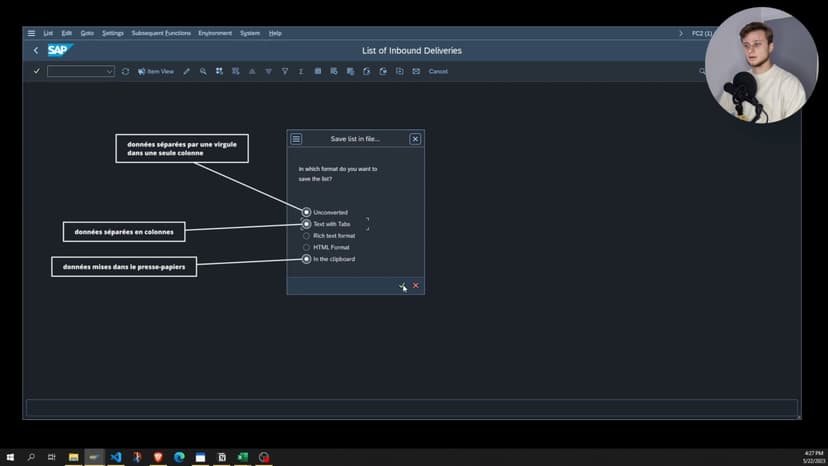The height and width of the screenshot is (466, 828).
Task: Go back using the left chevron arrow
Action: [36, 50]
